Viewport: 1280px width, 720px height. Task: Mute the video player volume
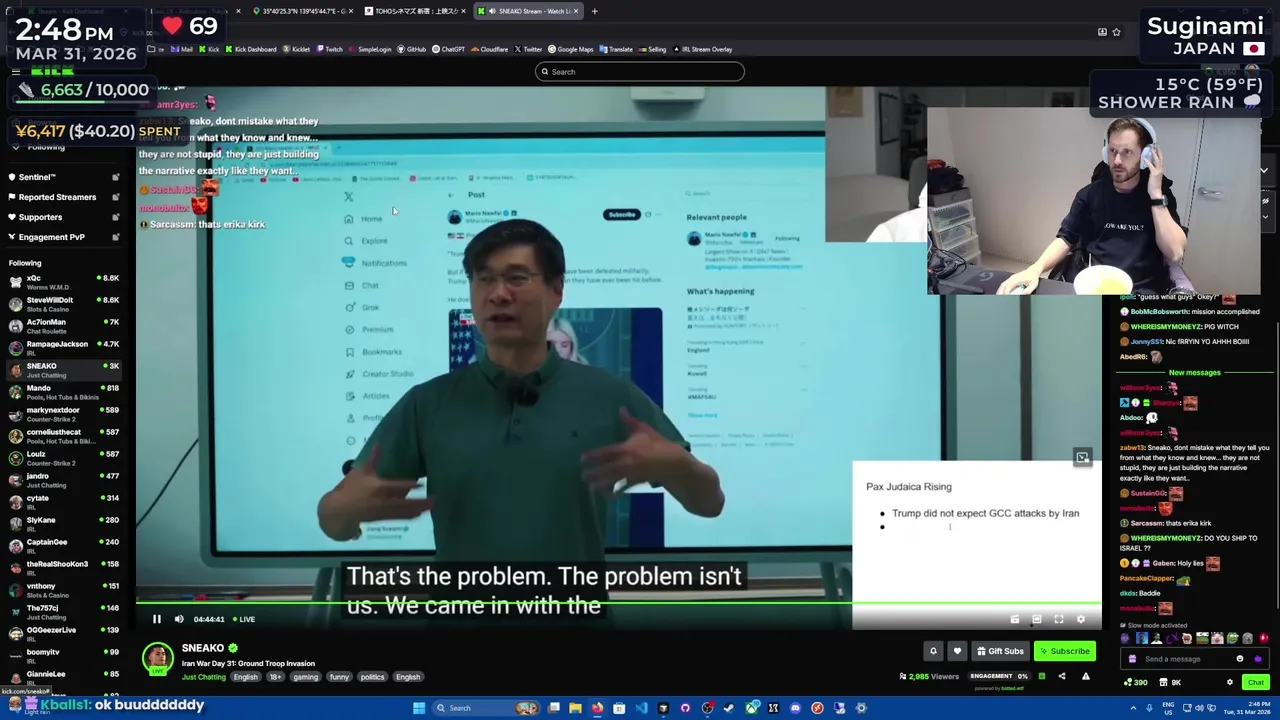pos(179,619)
